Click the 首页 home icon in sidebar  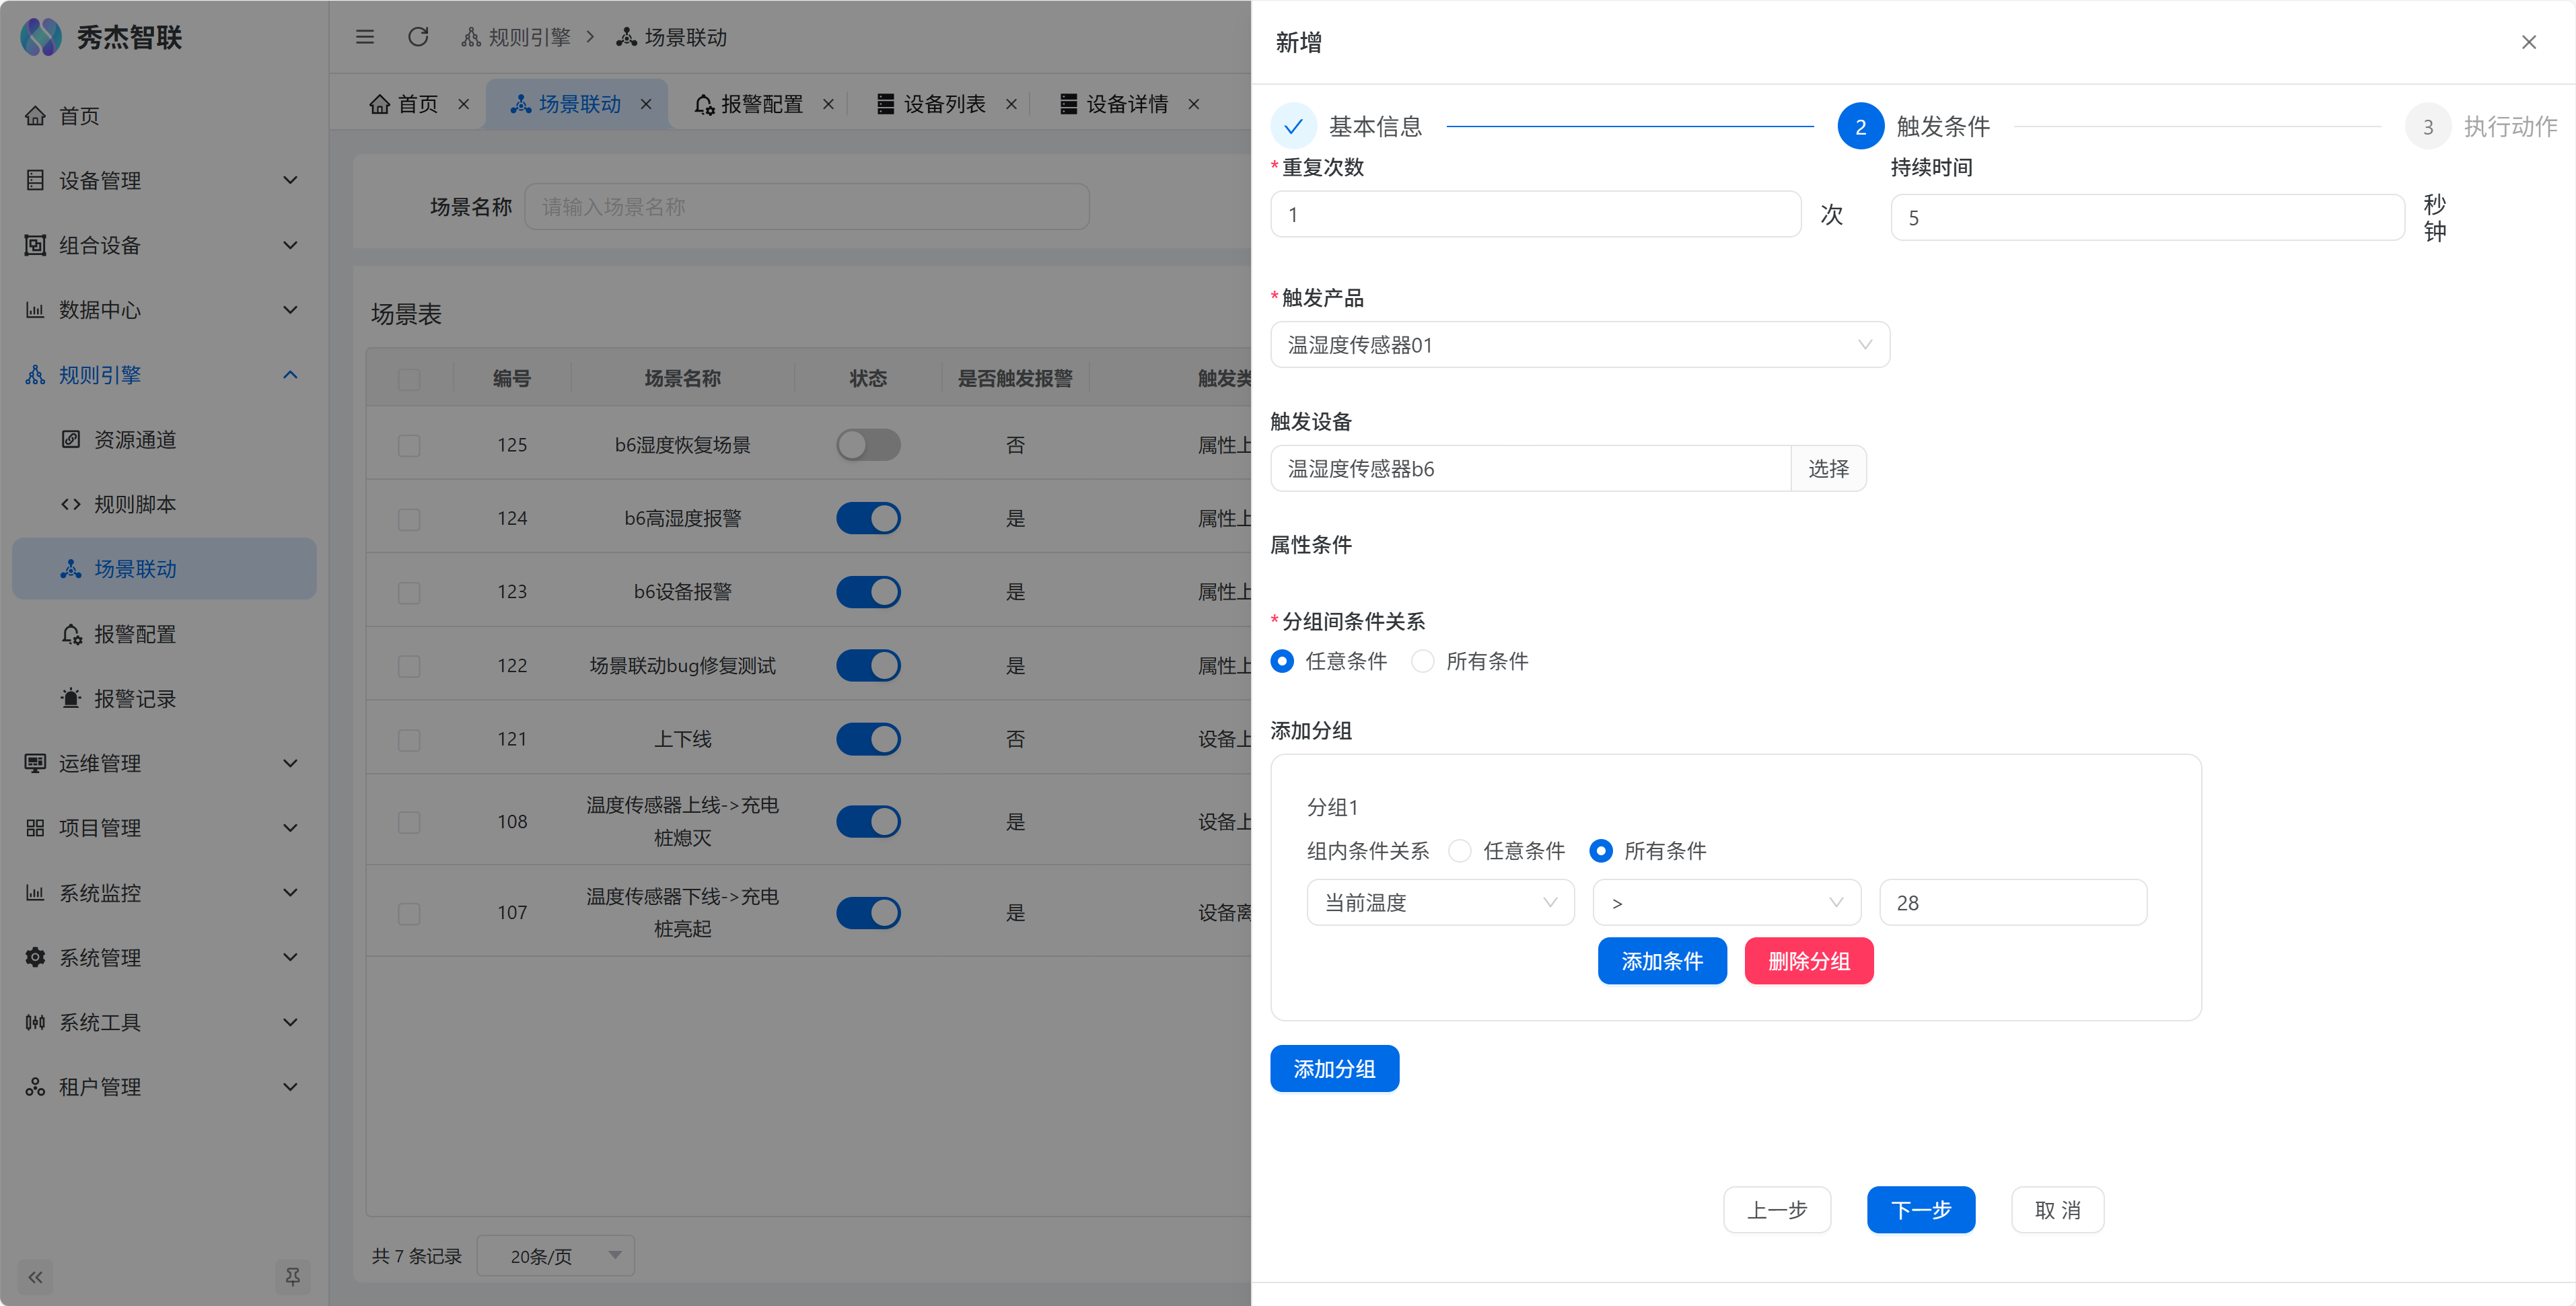36,116
